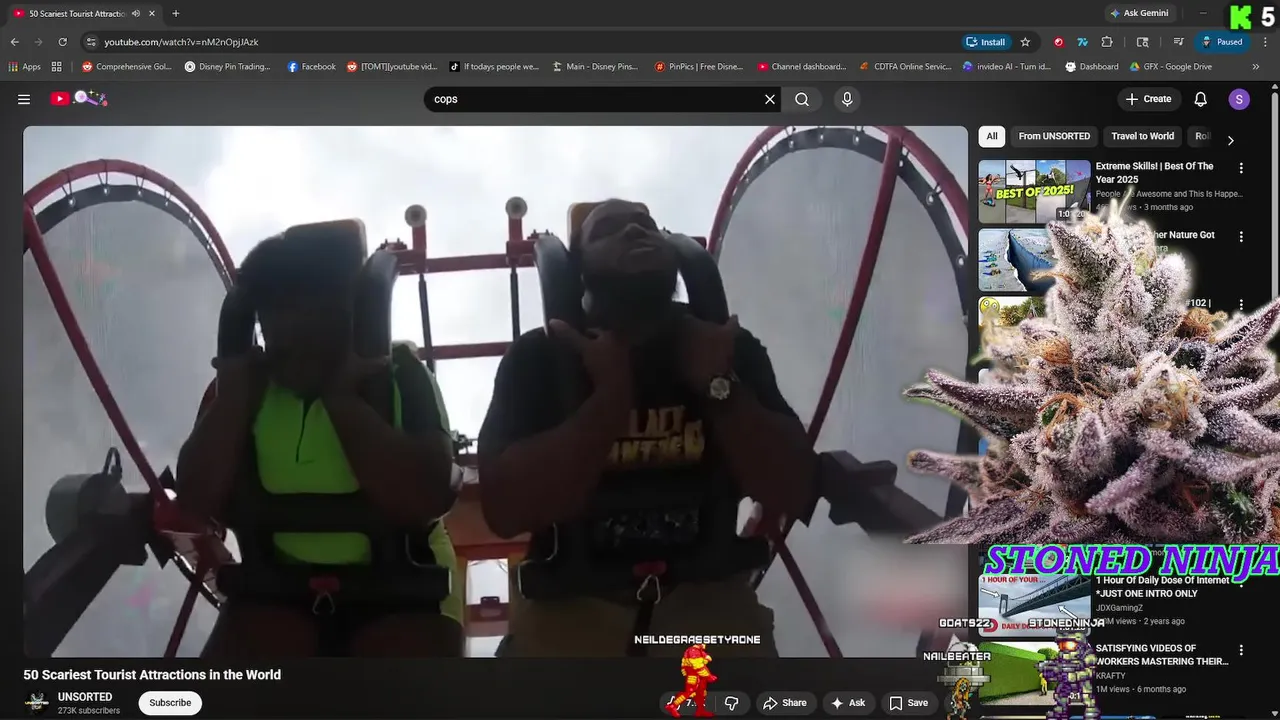This screenshot has height=720, width=1280.
Task: Open the YouTube hamburger guide menu
Action: click(x=24, y=99)
